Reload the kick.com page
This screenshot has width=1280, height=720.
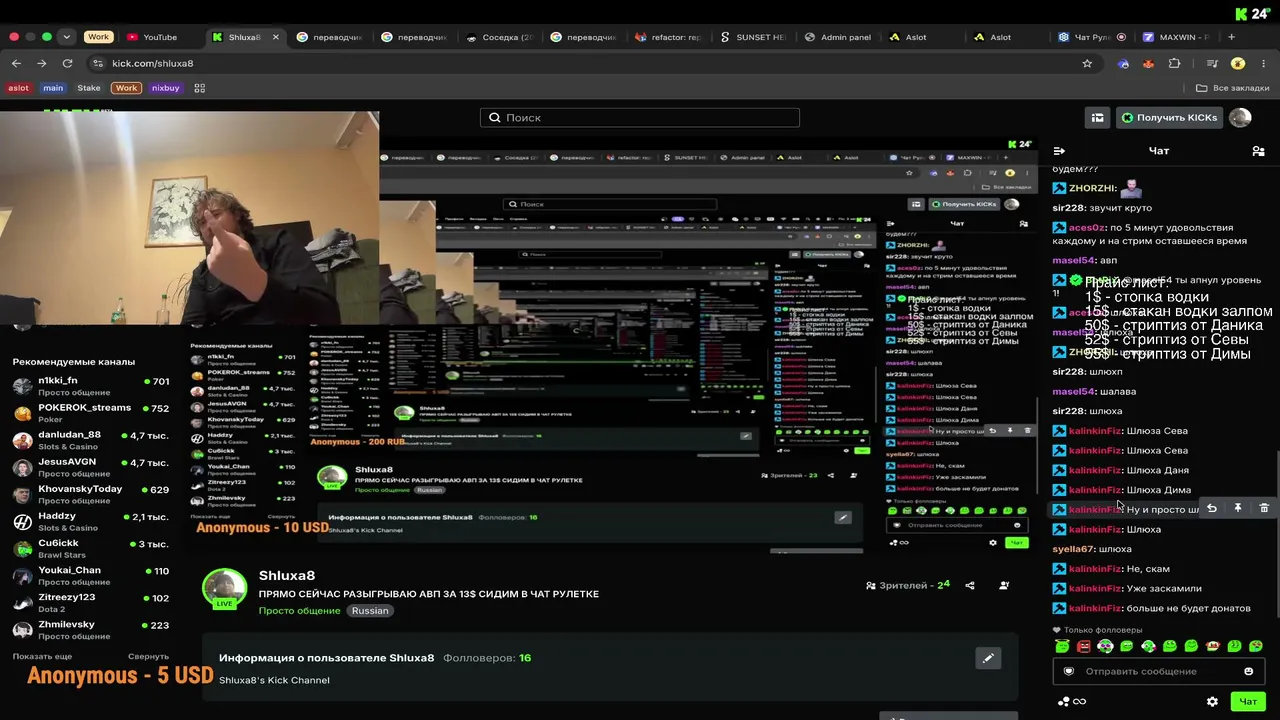coord(67,63)
